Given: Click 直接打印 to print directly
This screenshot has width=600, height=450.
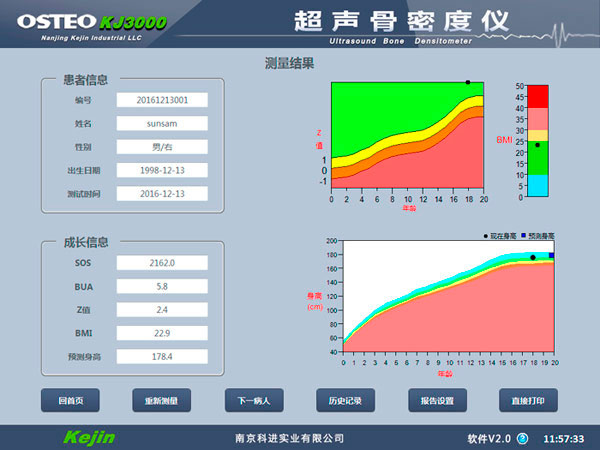Looking at the screenshot, I should click(x=528, y=400).
